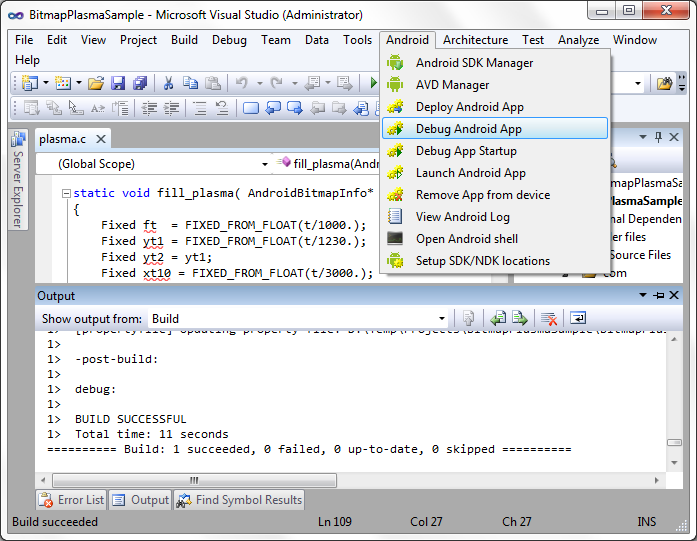Viewport: 697px width, 541px height.
Task: Close the plasma.c tab
Action: click(x=101, y=139)
